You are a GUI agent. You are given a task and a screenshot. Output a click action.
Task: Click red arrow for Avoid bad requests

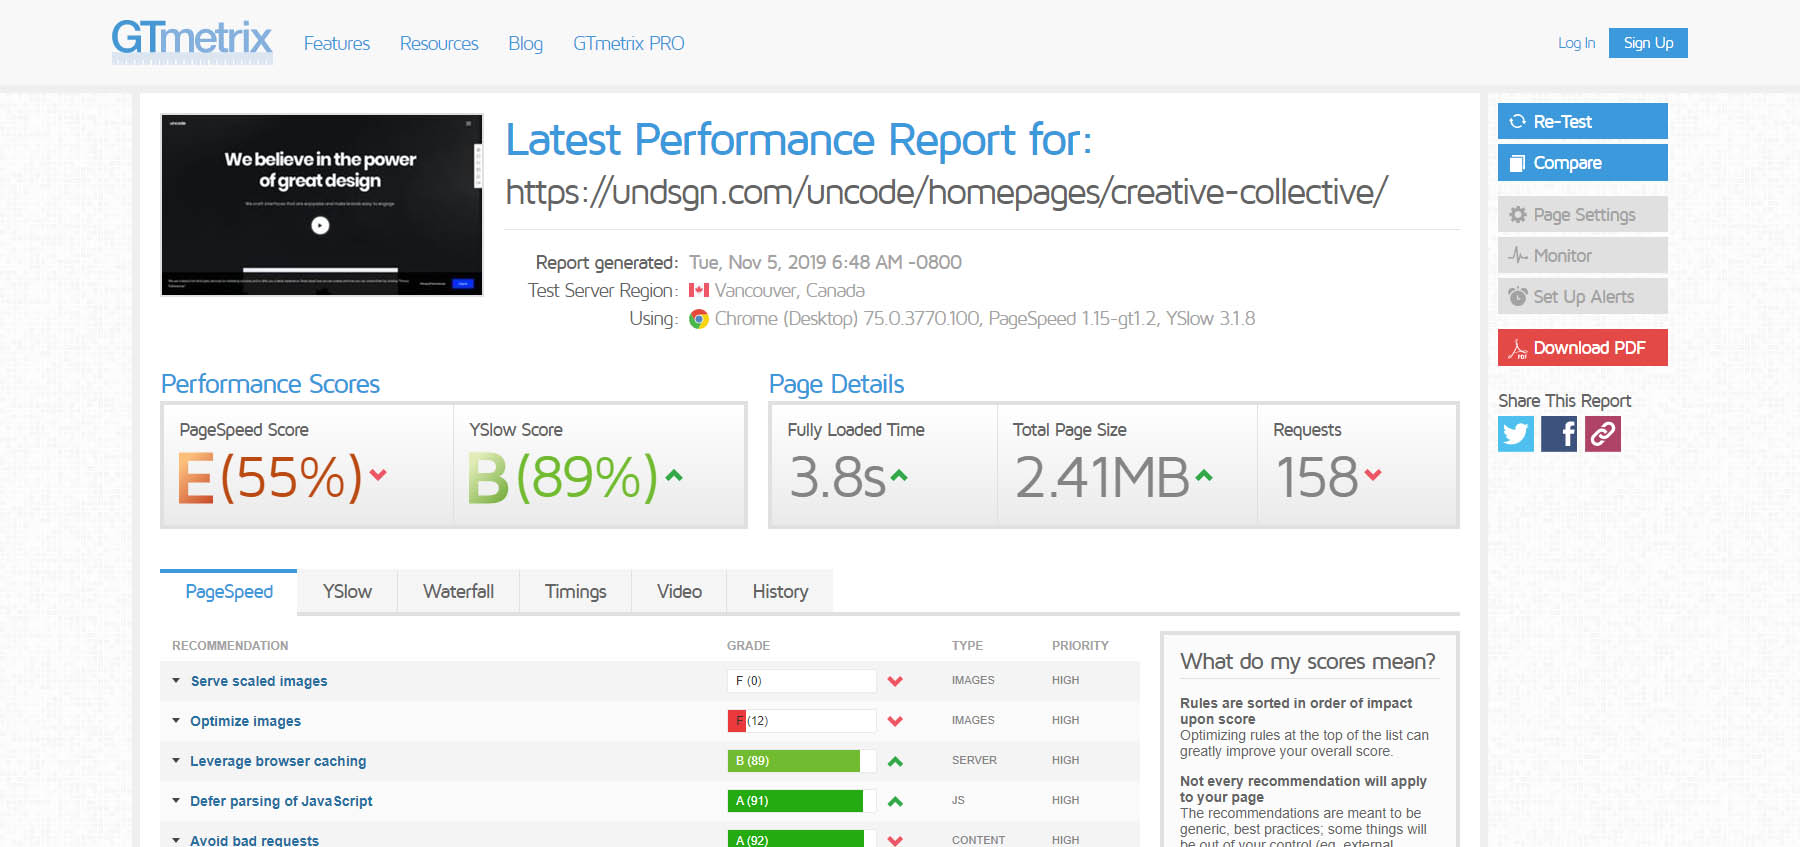(895, 840)
